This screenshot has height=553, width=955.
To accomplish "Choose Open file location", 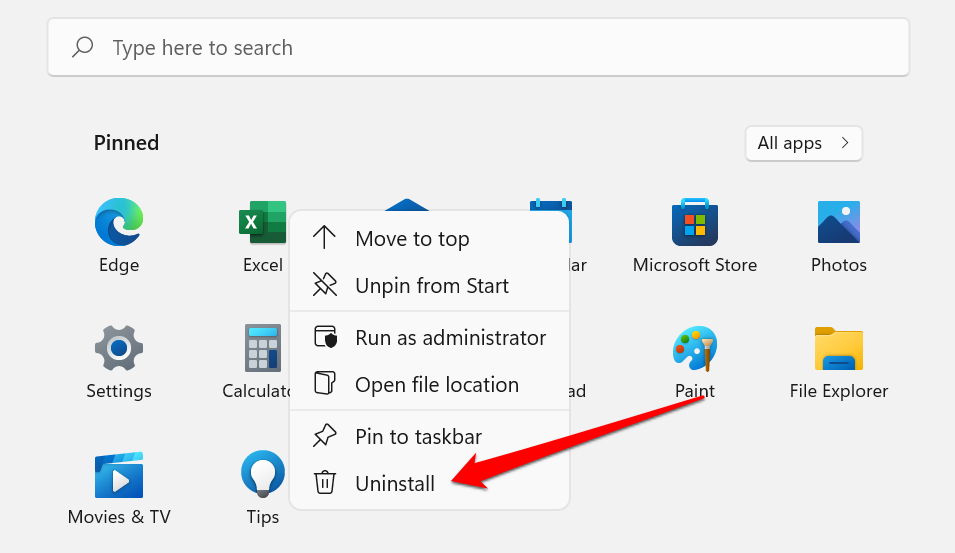I will pos(437,385).
